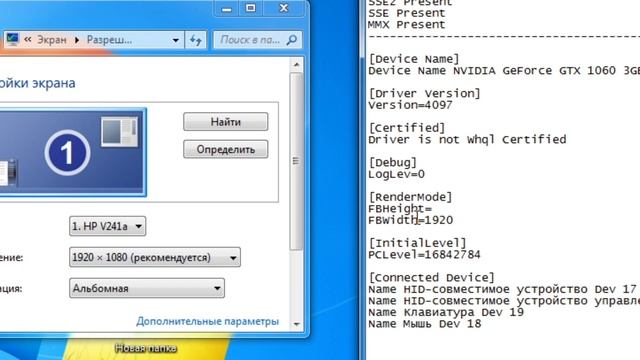Click the Driver is not Whql Certified line
This screenshot has width=640, height=360.
(x=467, y=140)
